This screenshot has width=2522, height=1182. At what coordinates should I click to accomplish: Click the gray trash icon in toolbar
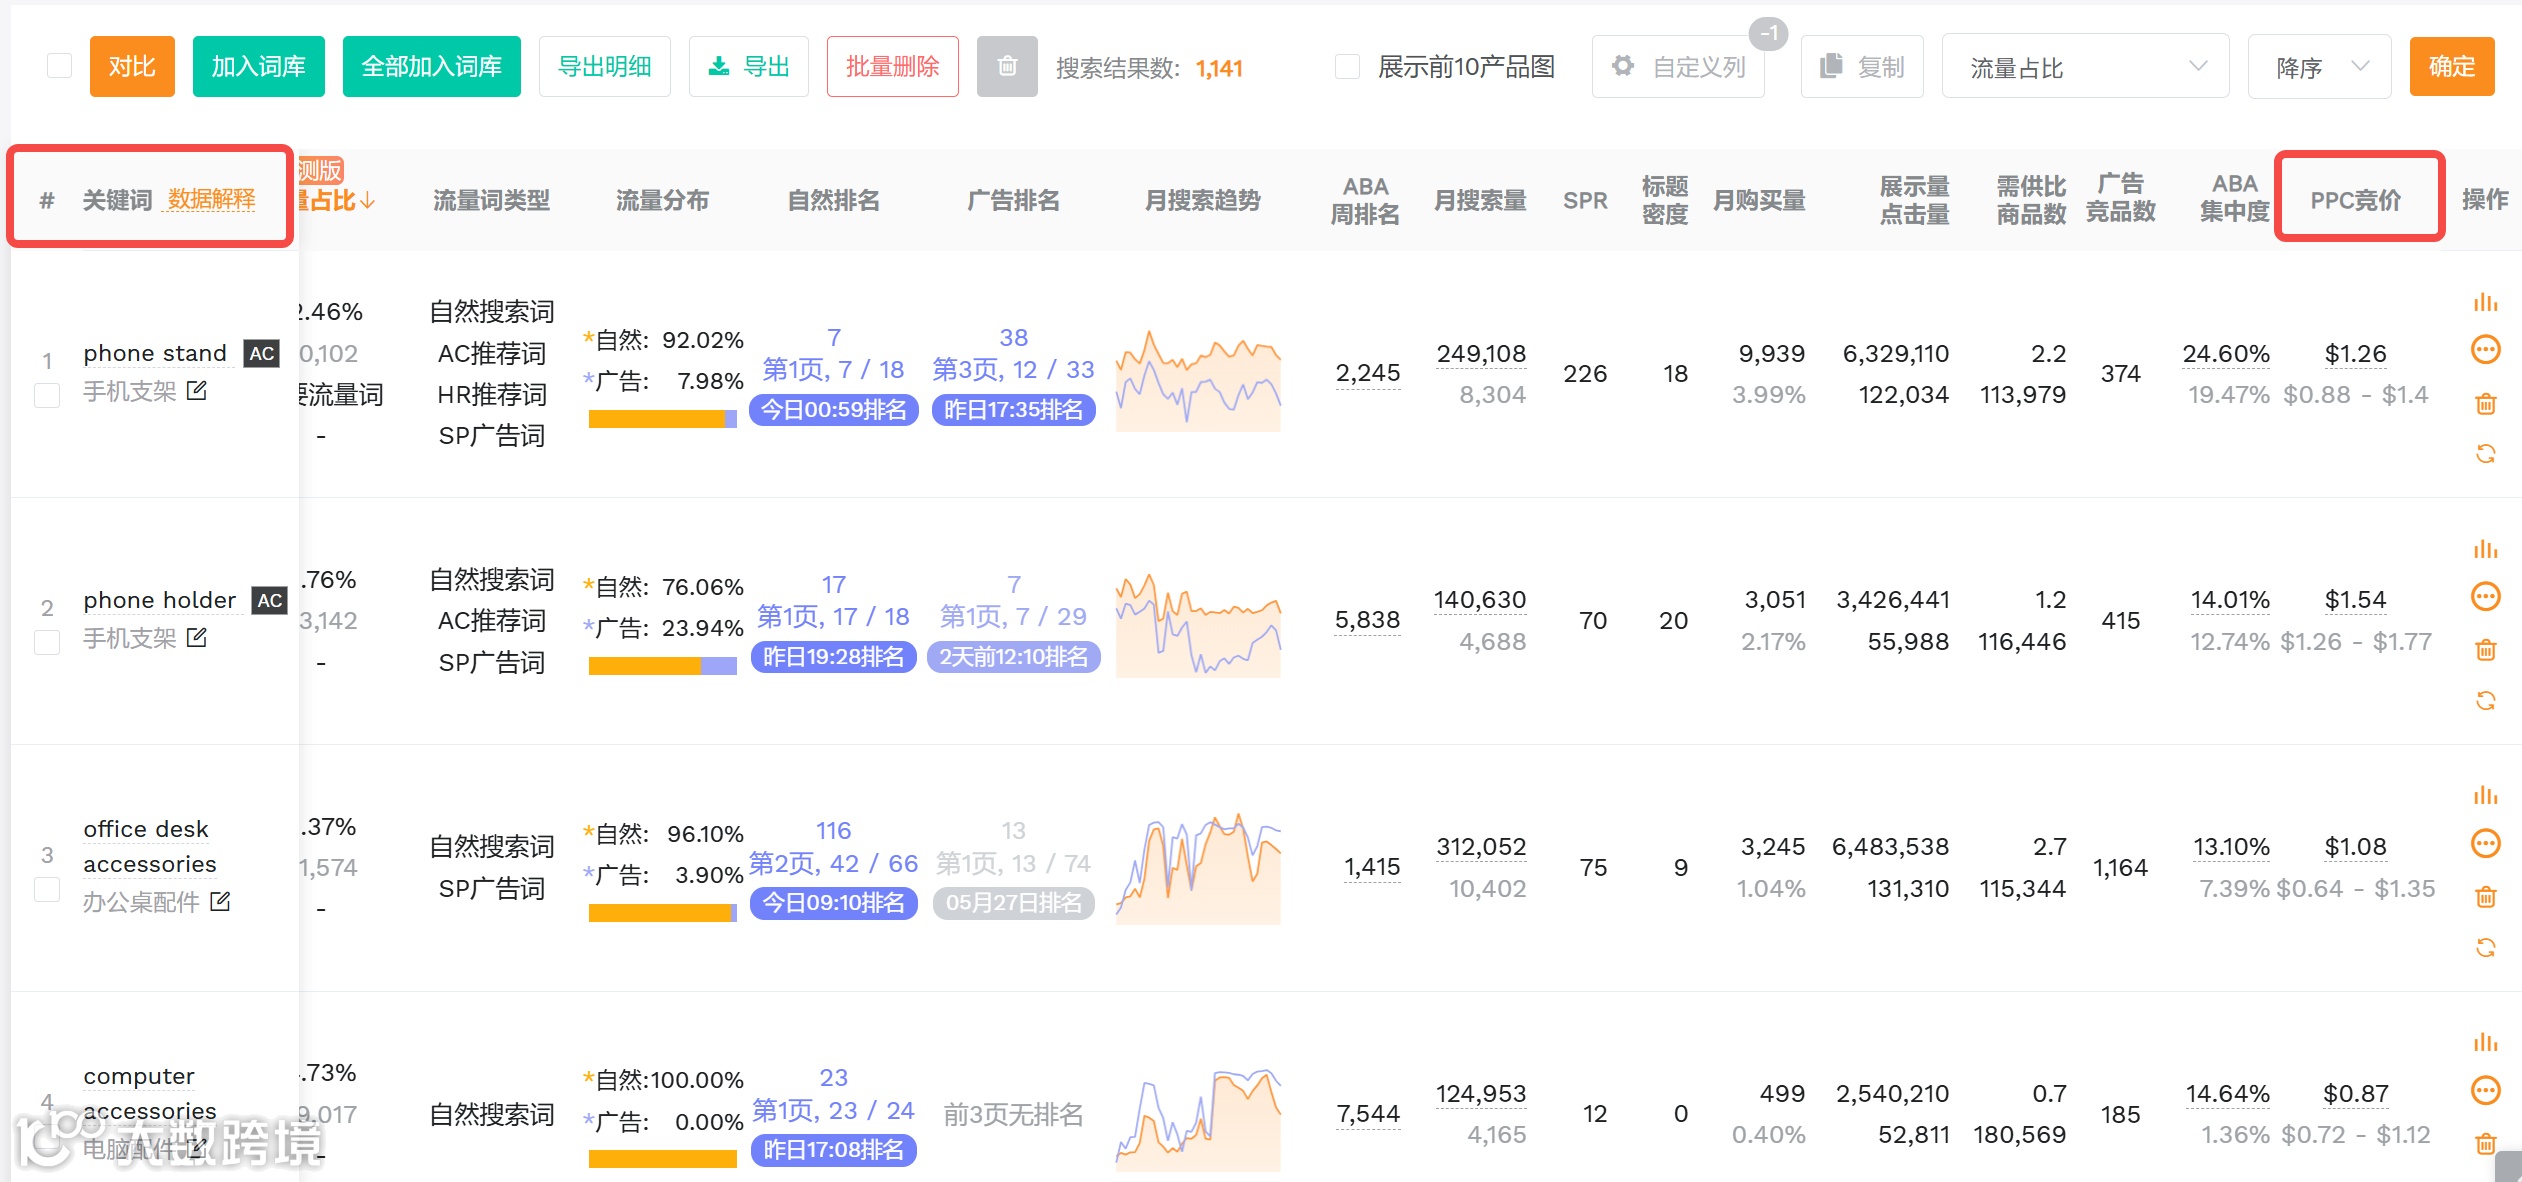click(x=1006, y=67)
